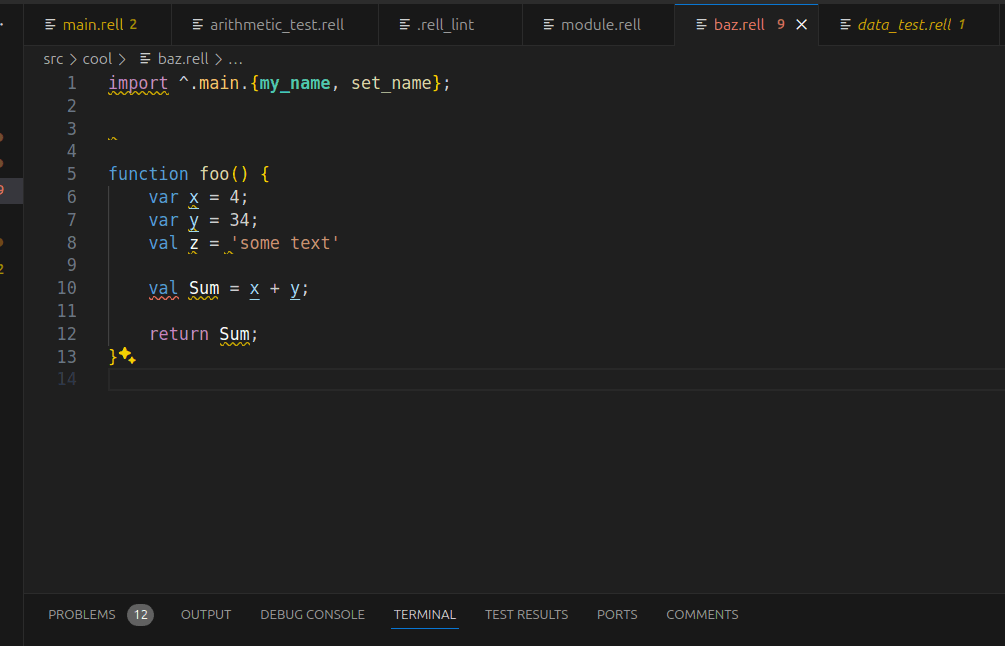The image size is (1005, 646).
Task: Click the 'function' keyword on line 5
Action: [148, 174]
